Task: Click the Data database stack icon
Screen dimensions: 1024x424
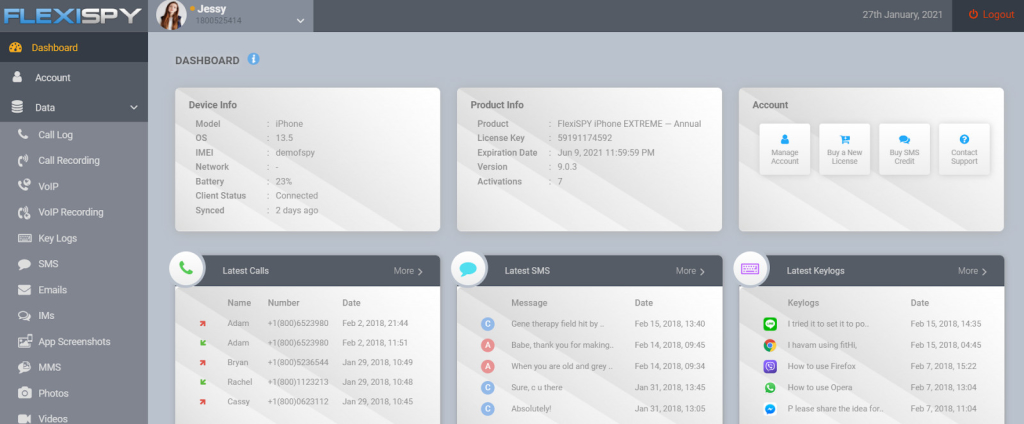Action: click(17, 107)
